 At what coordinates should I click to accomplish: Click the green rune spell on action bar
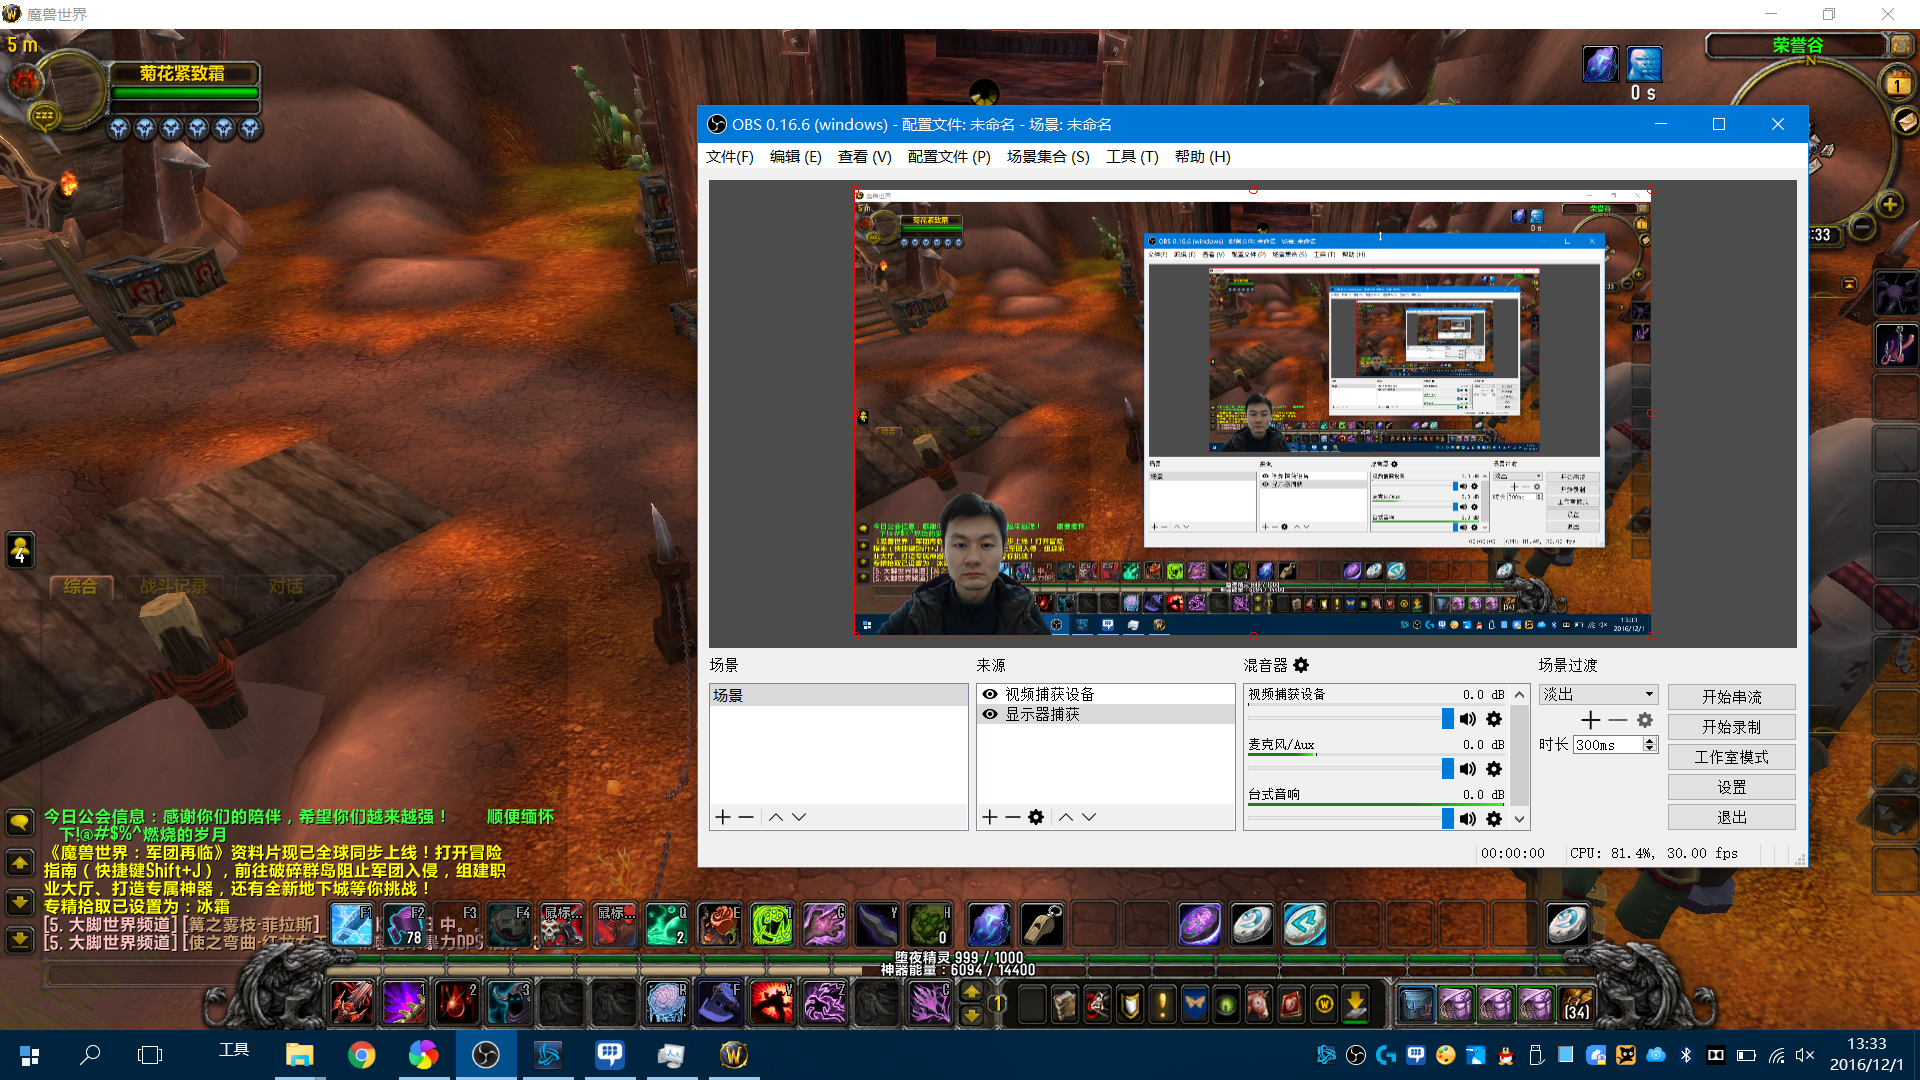click(771, 926)
